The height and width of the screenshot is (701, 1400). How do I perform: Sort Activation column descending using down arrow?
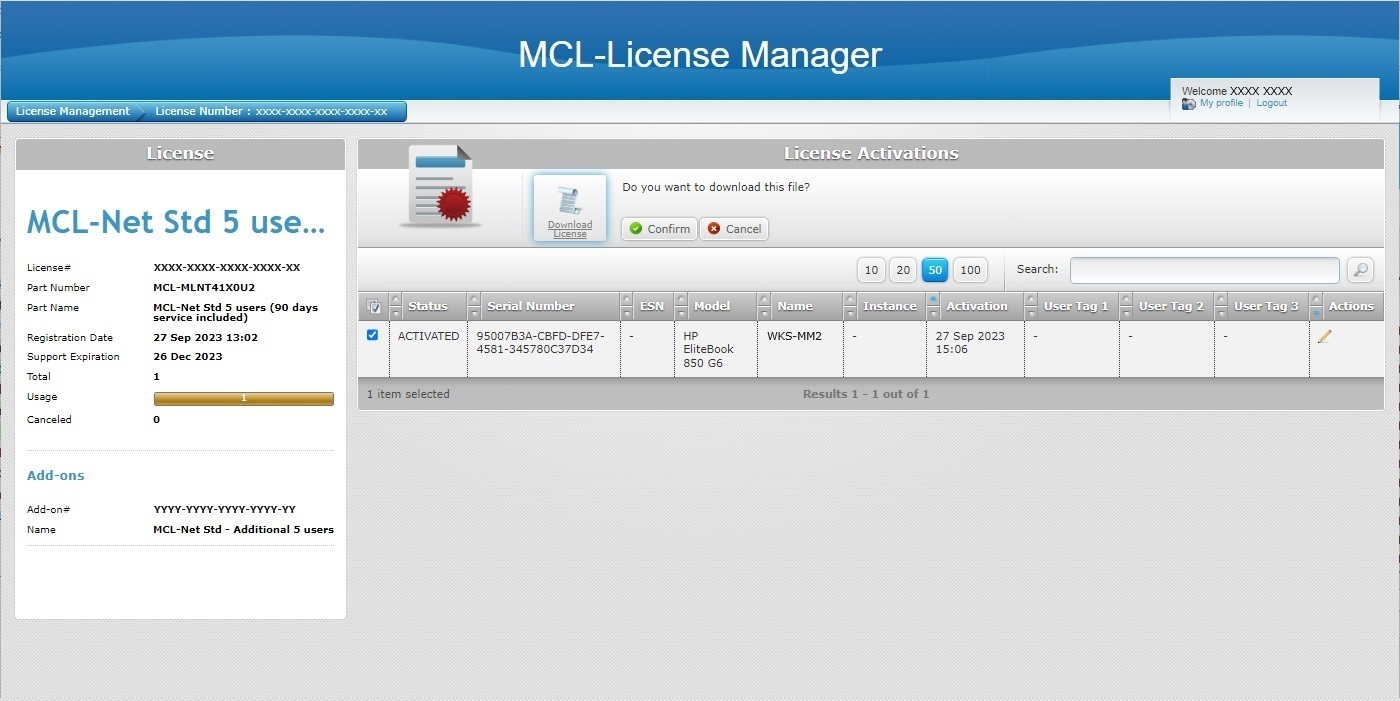(x=933, y=313)
